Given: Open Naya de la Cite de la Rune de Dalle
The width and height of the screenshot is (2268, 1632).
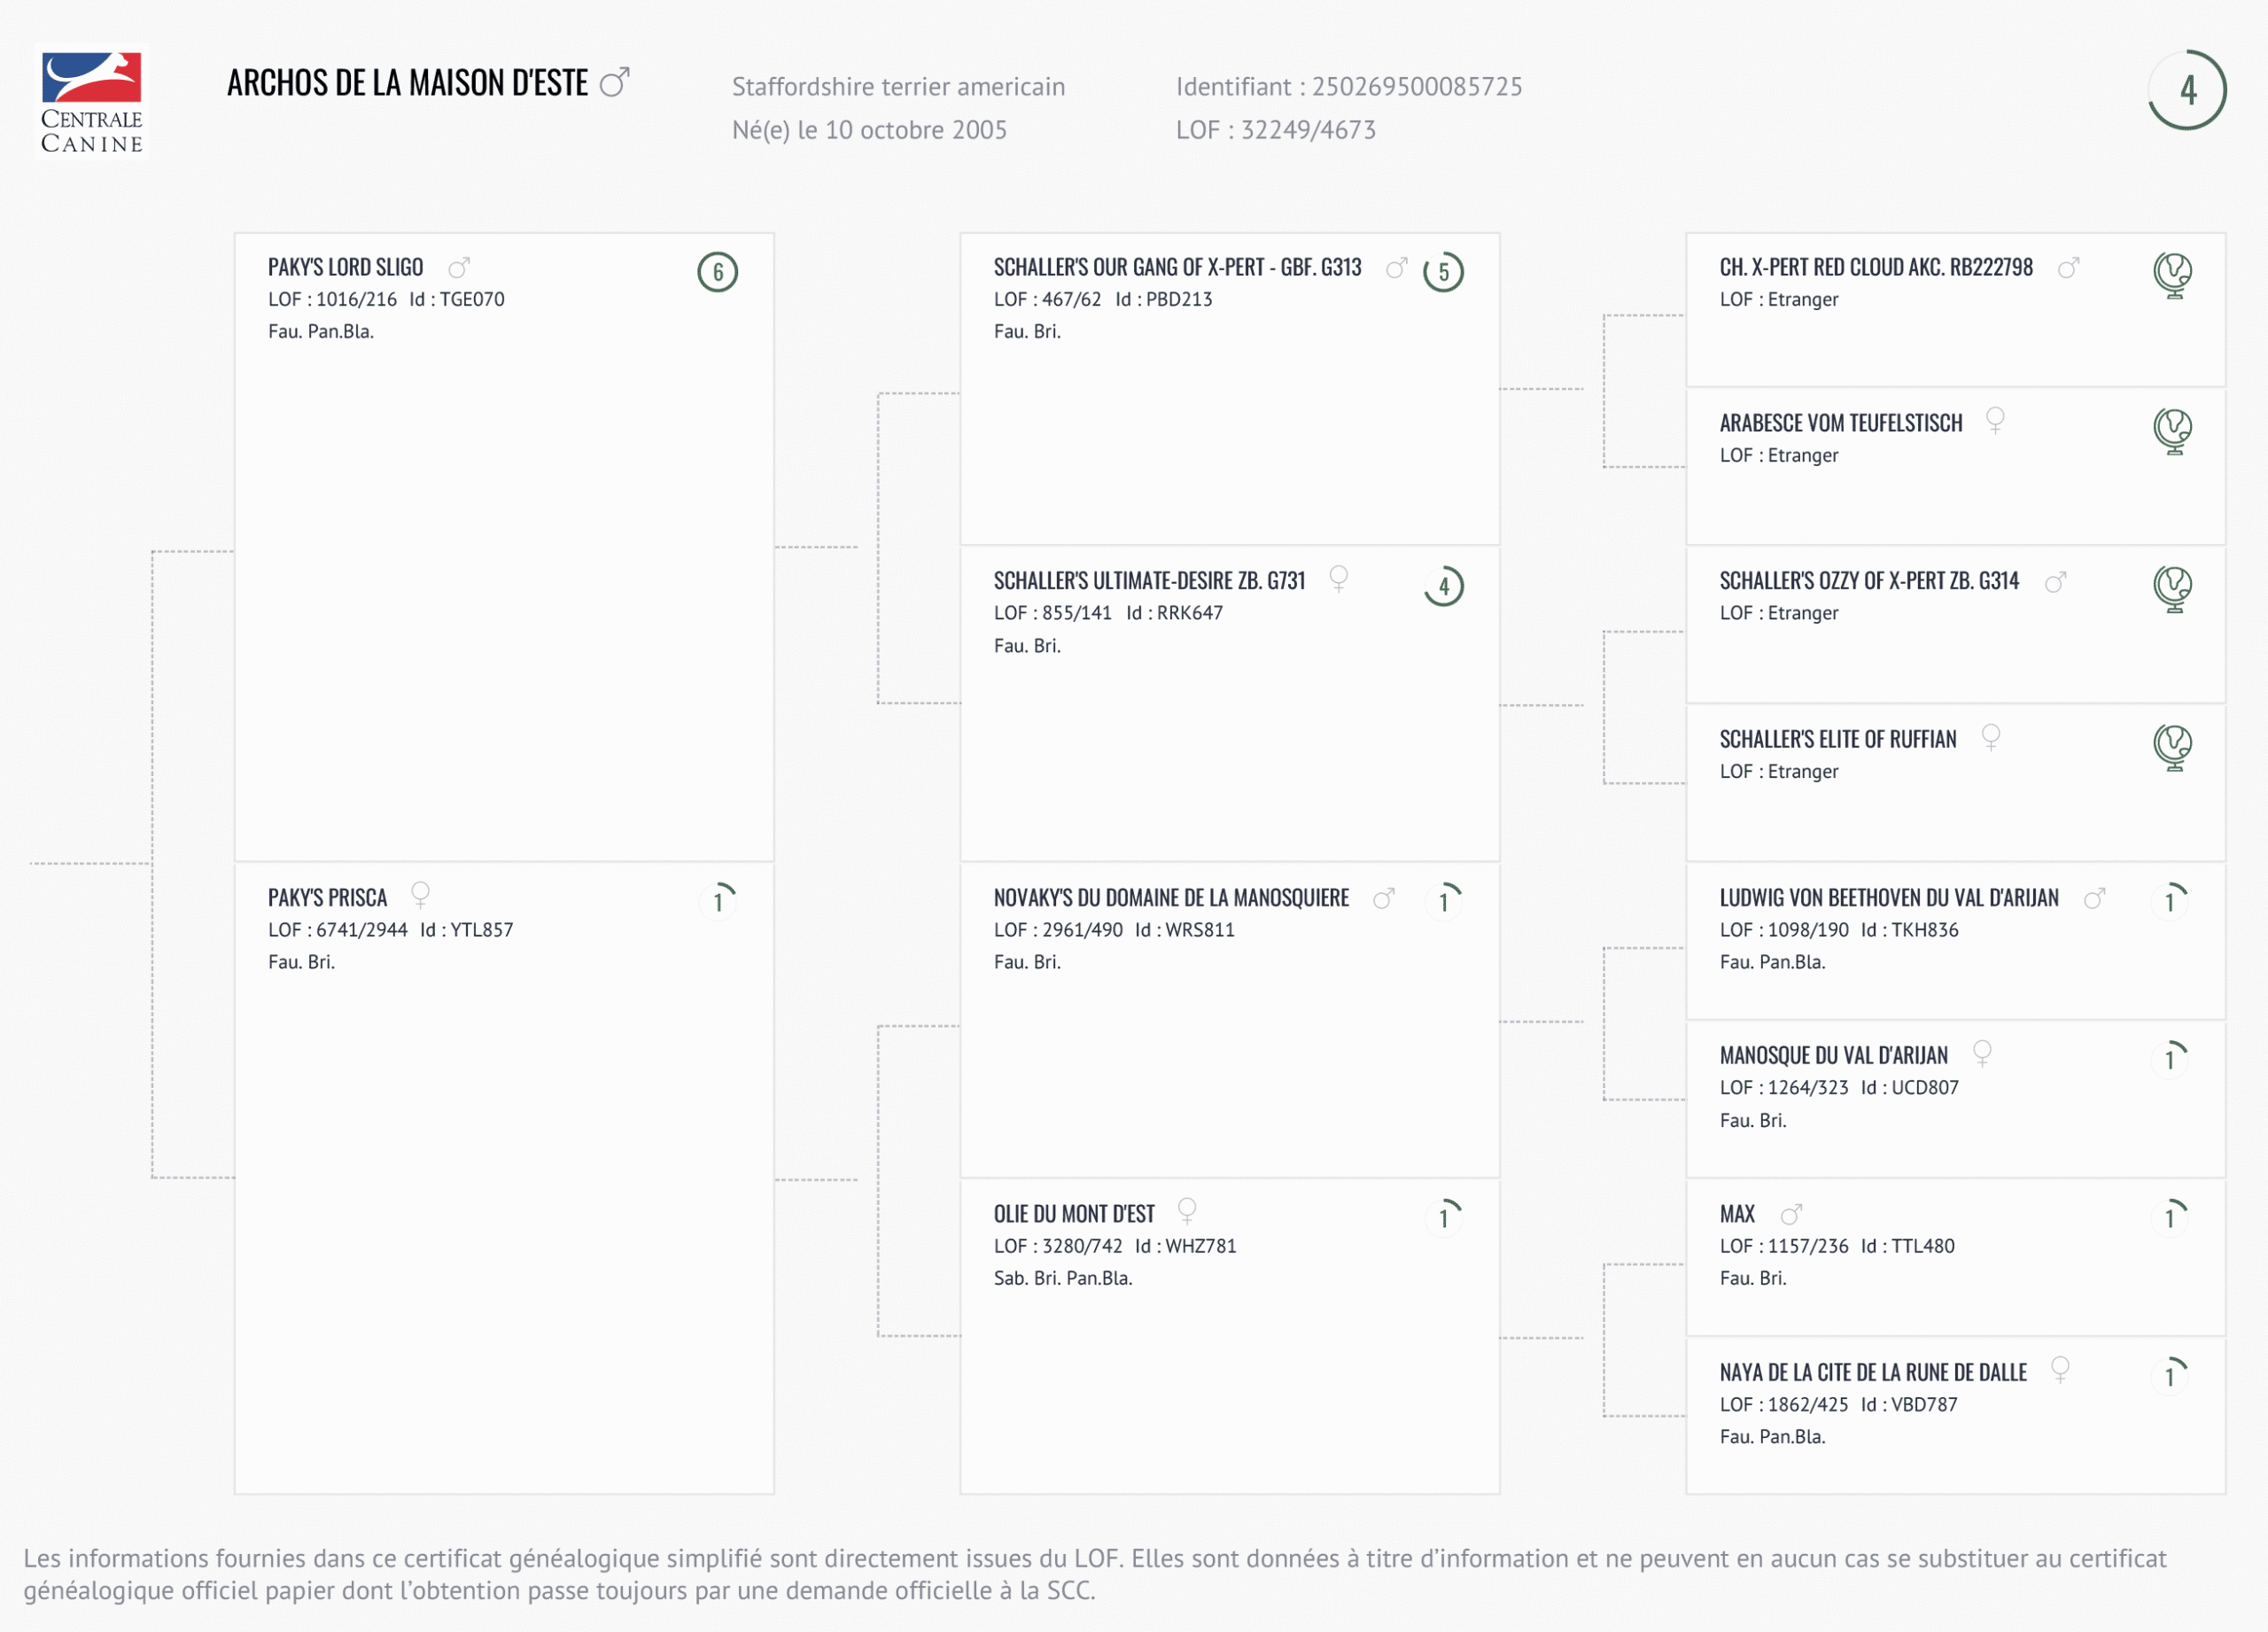Looking at the screenshot, I should click(x=1873, y=1372).
